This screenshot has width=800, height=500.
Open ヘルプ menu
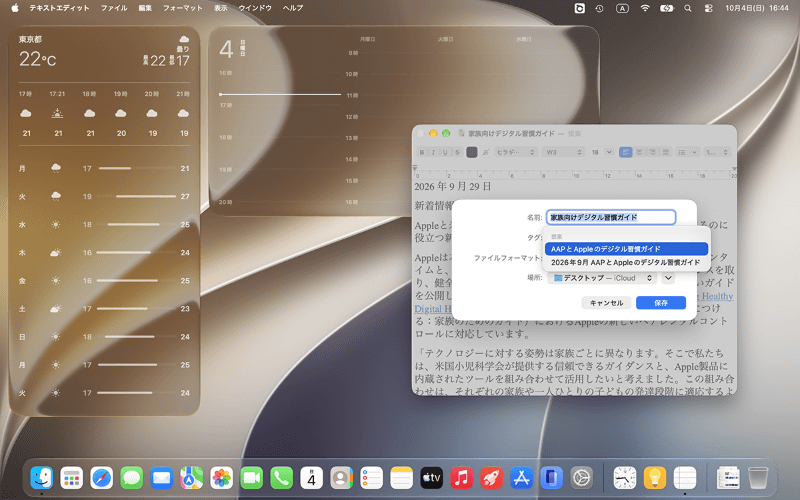tap(293, 8)
